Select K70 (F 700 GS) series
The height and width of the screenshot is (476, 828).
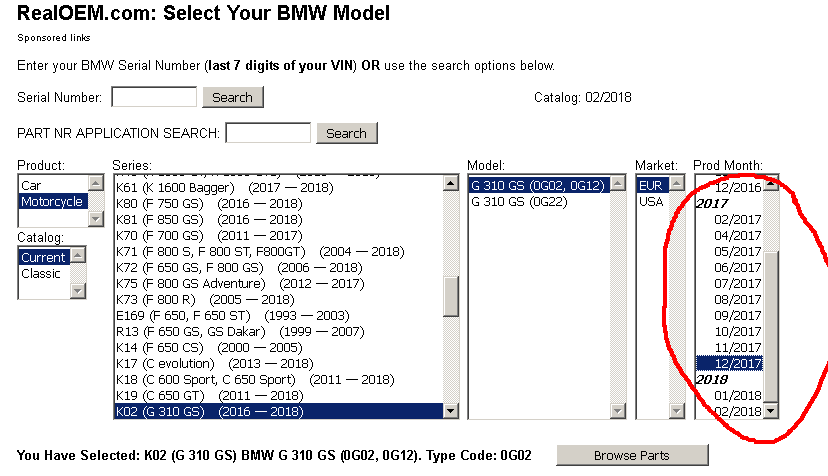click(279, 236)
